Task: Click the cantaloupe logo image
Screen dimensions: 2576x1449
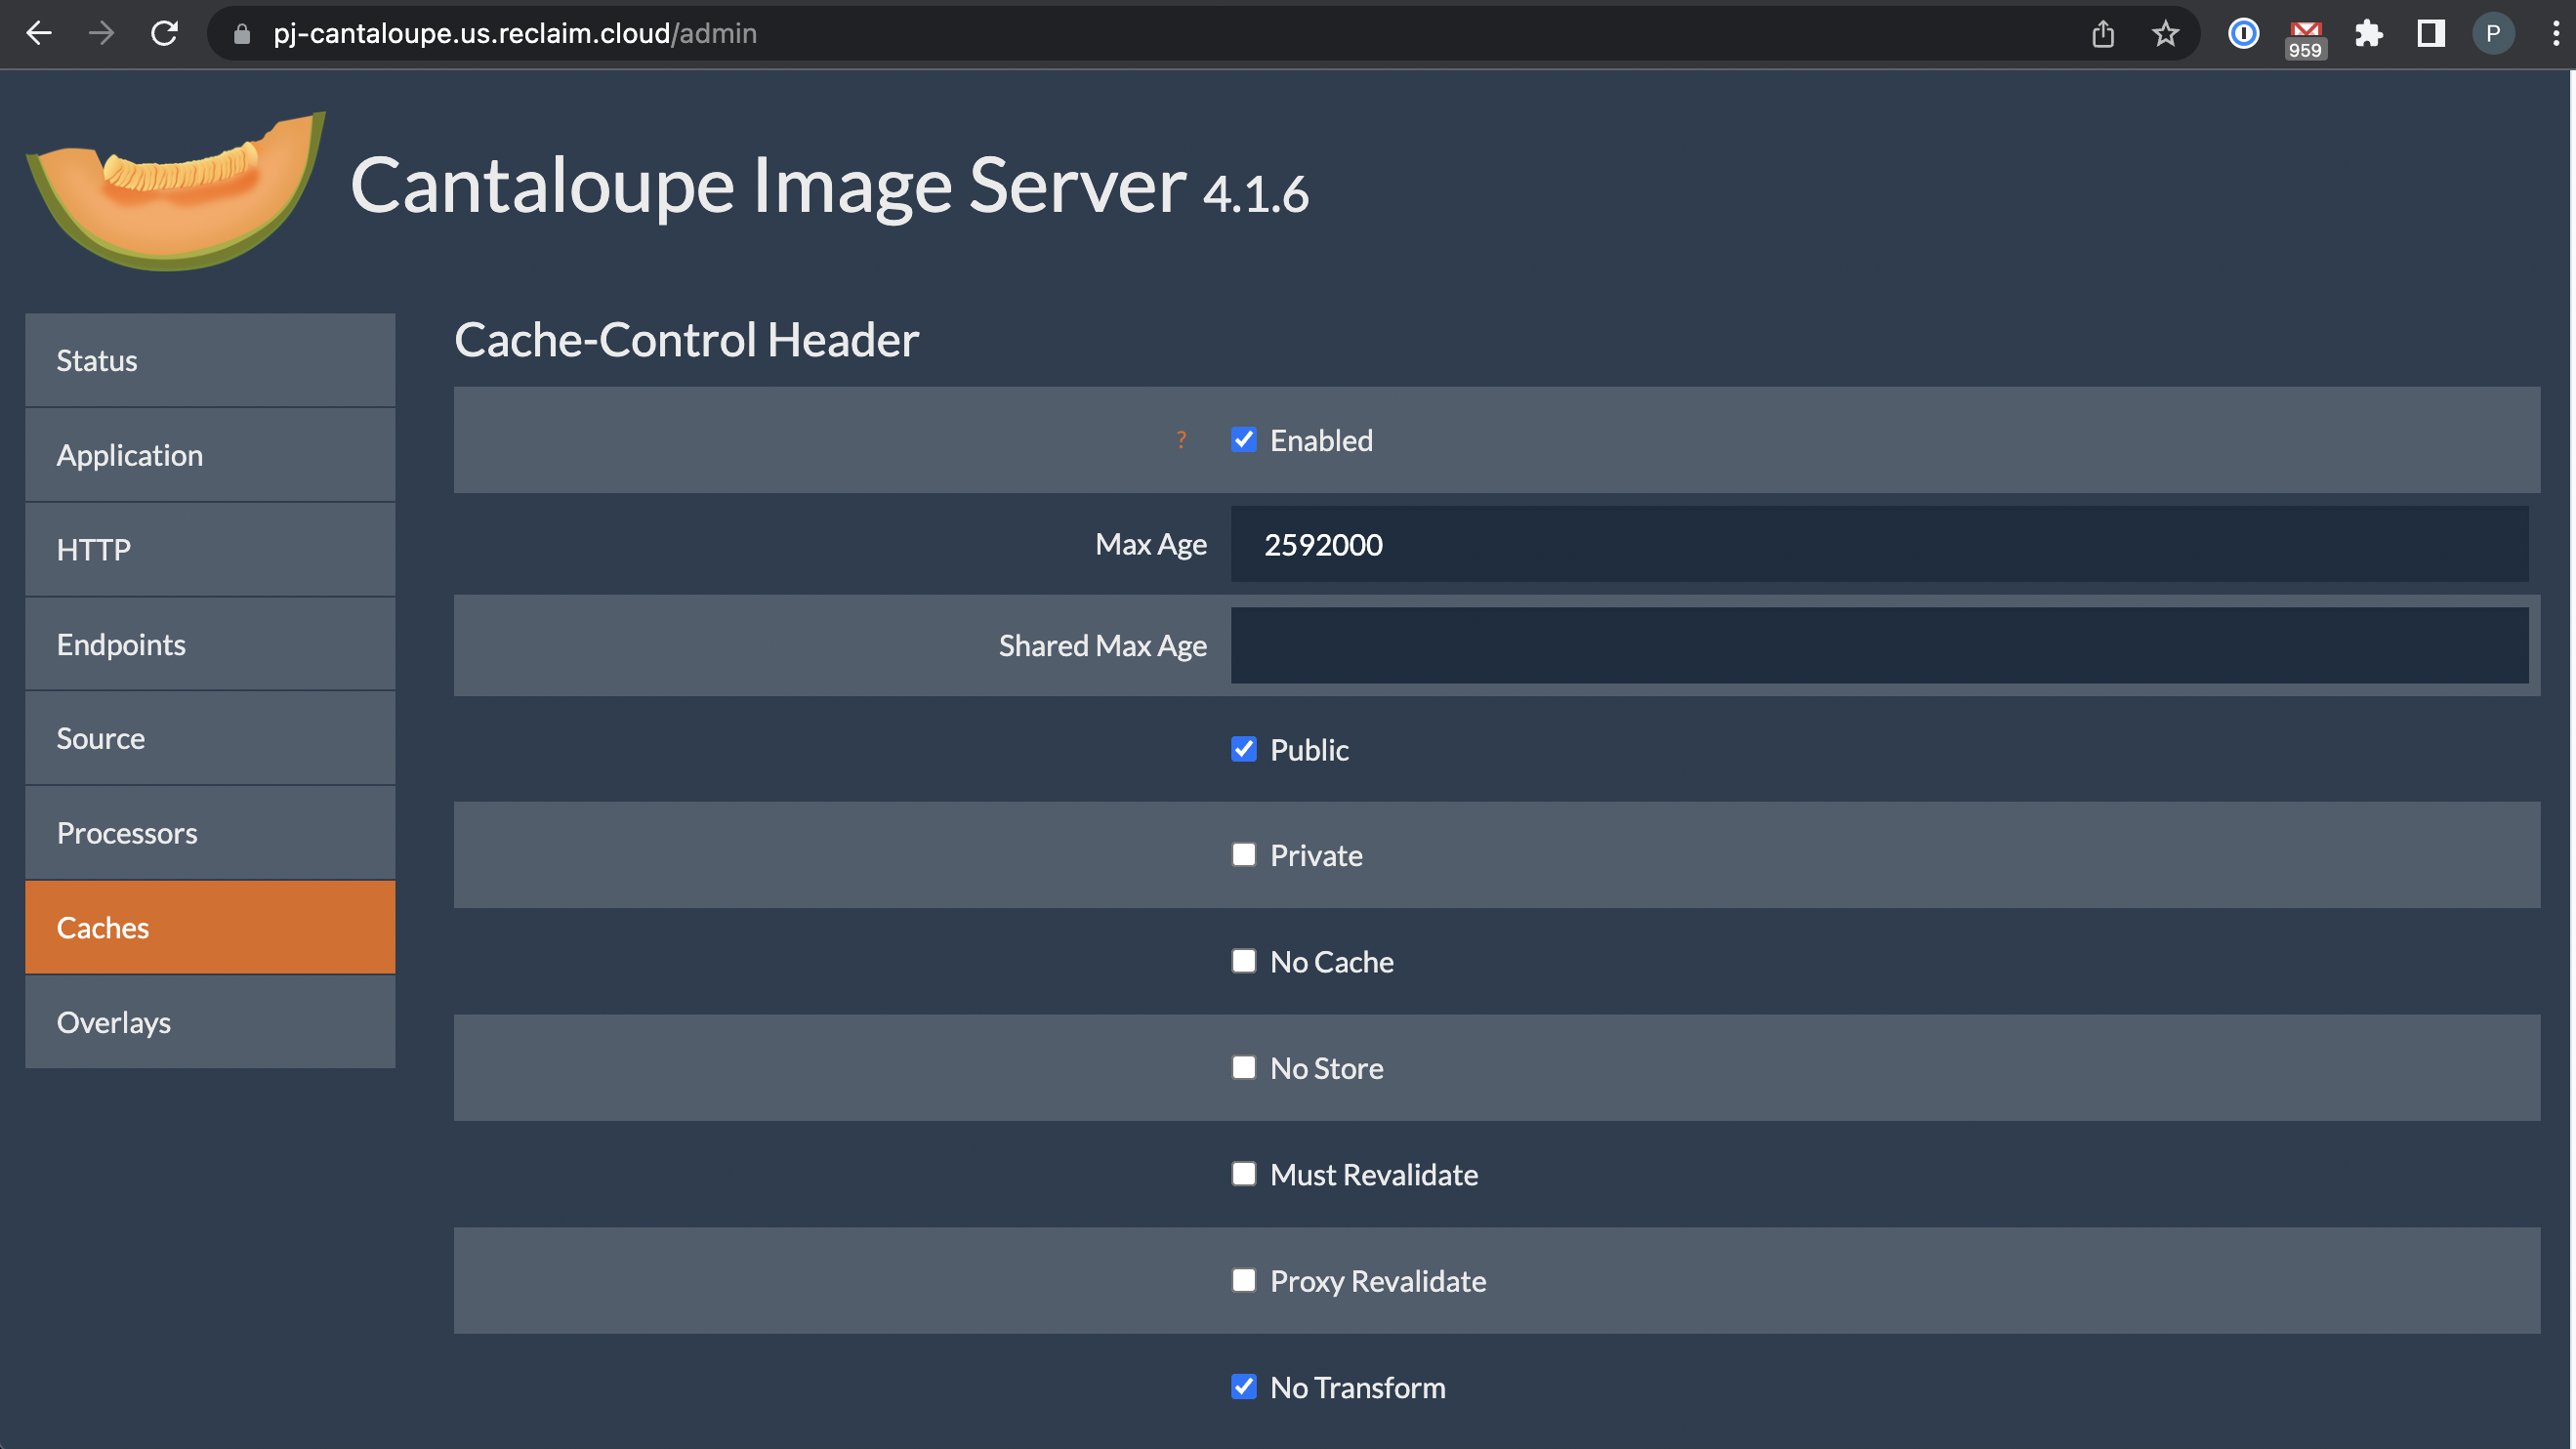Action: coord(176,190)
